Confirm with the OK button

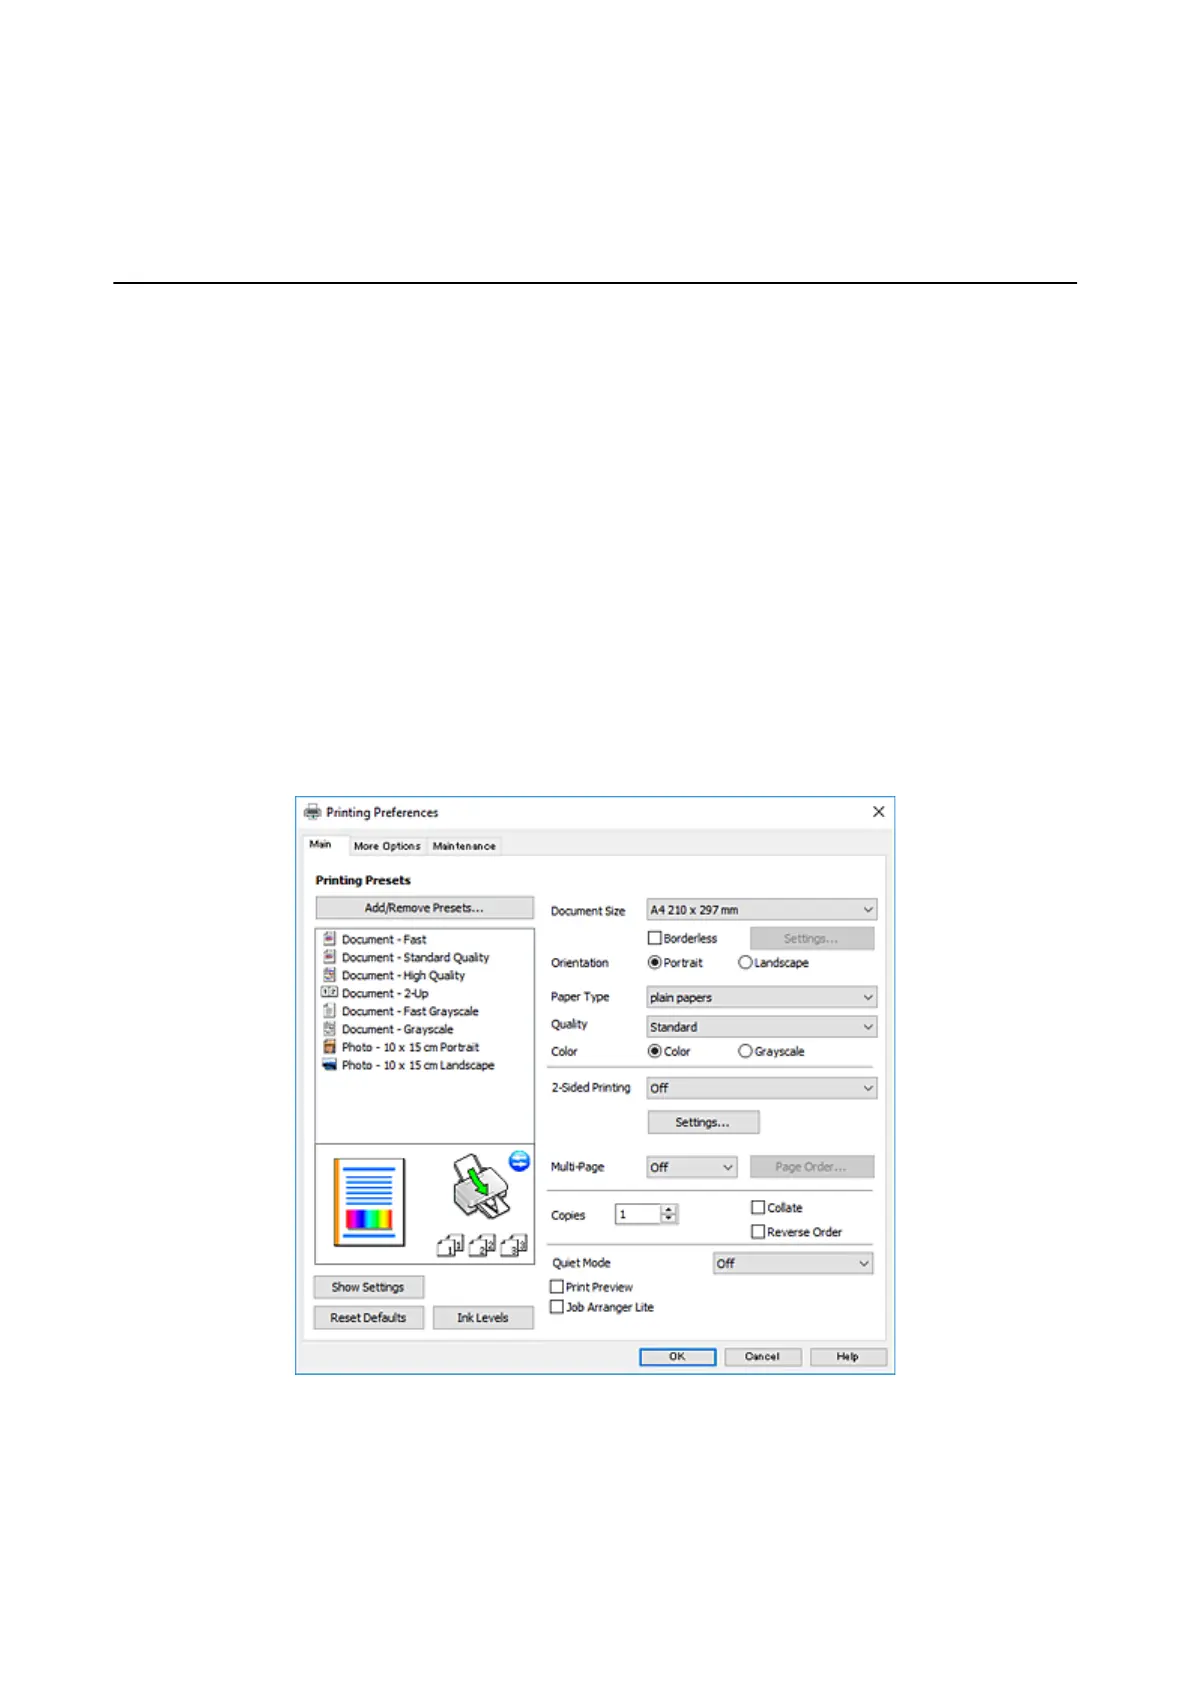tap(677, 1357)
